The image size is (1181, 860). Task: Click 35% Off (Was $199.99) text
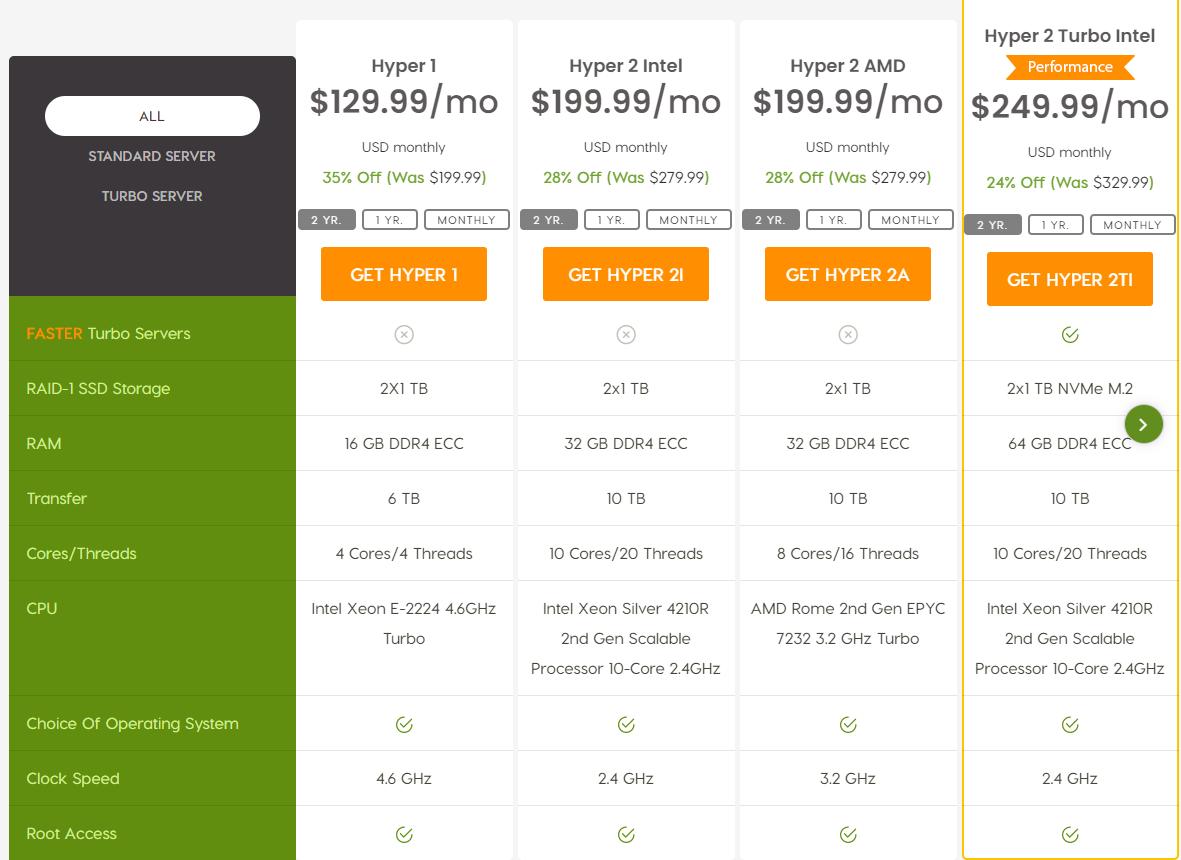click(x=404, y=178)
